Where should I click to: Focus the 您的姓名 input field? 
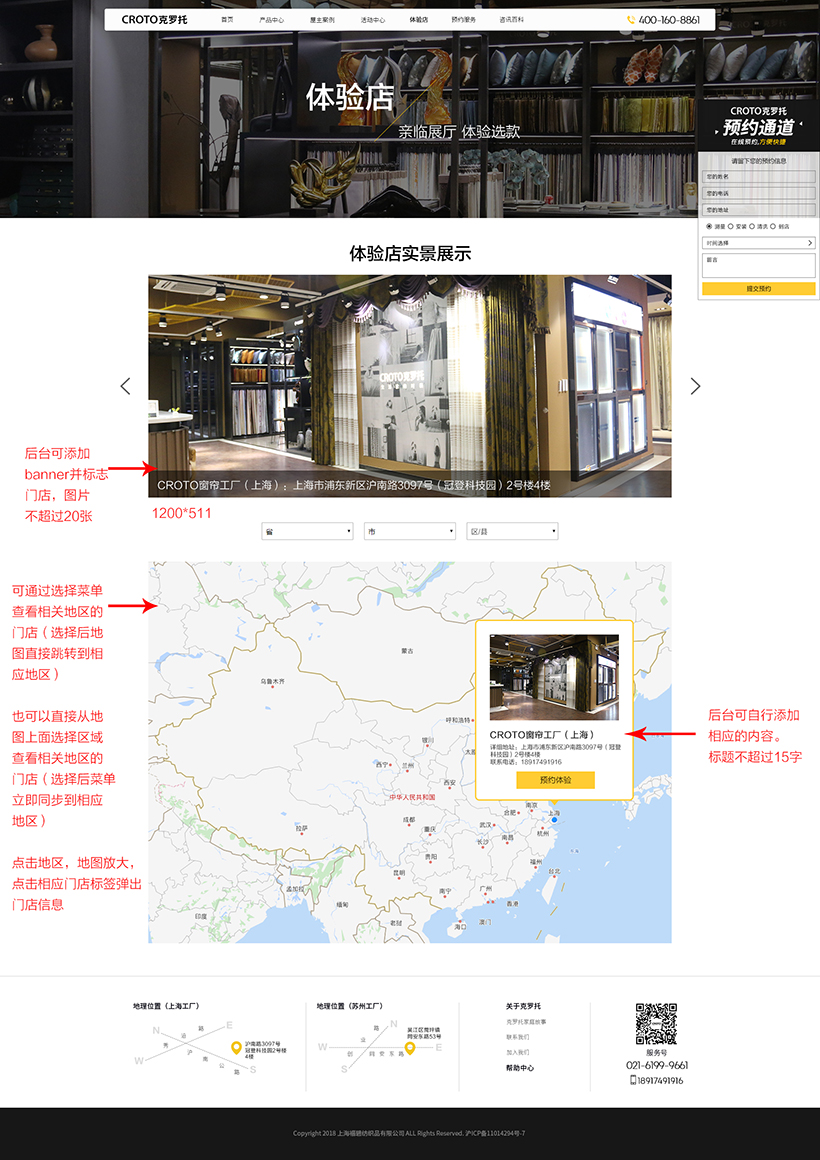[759, 177]
